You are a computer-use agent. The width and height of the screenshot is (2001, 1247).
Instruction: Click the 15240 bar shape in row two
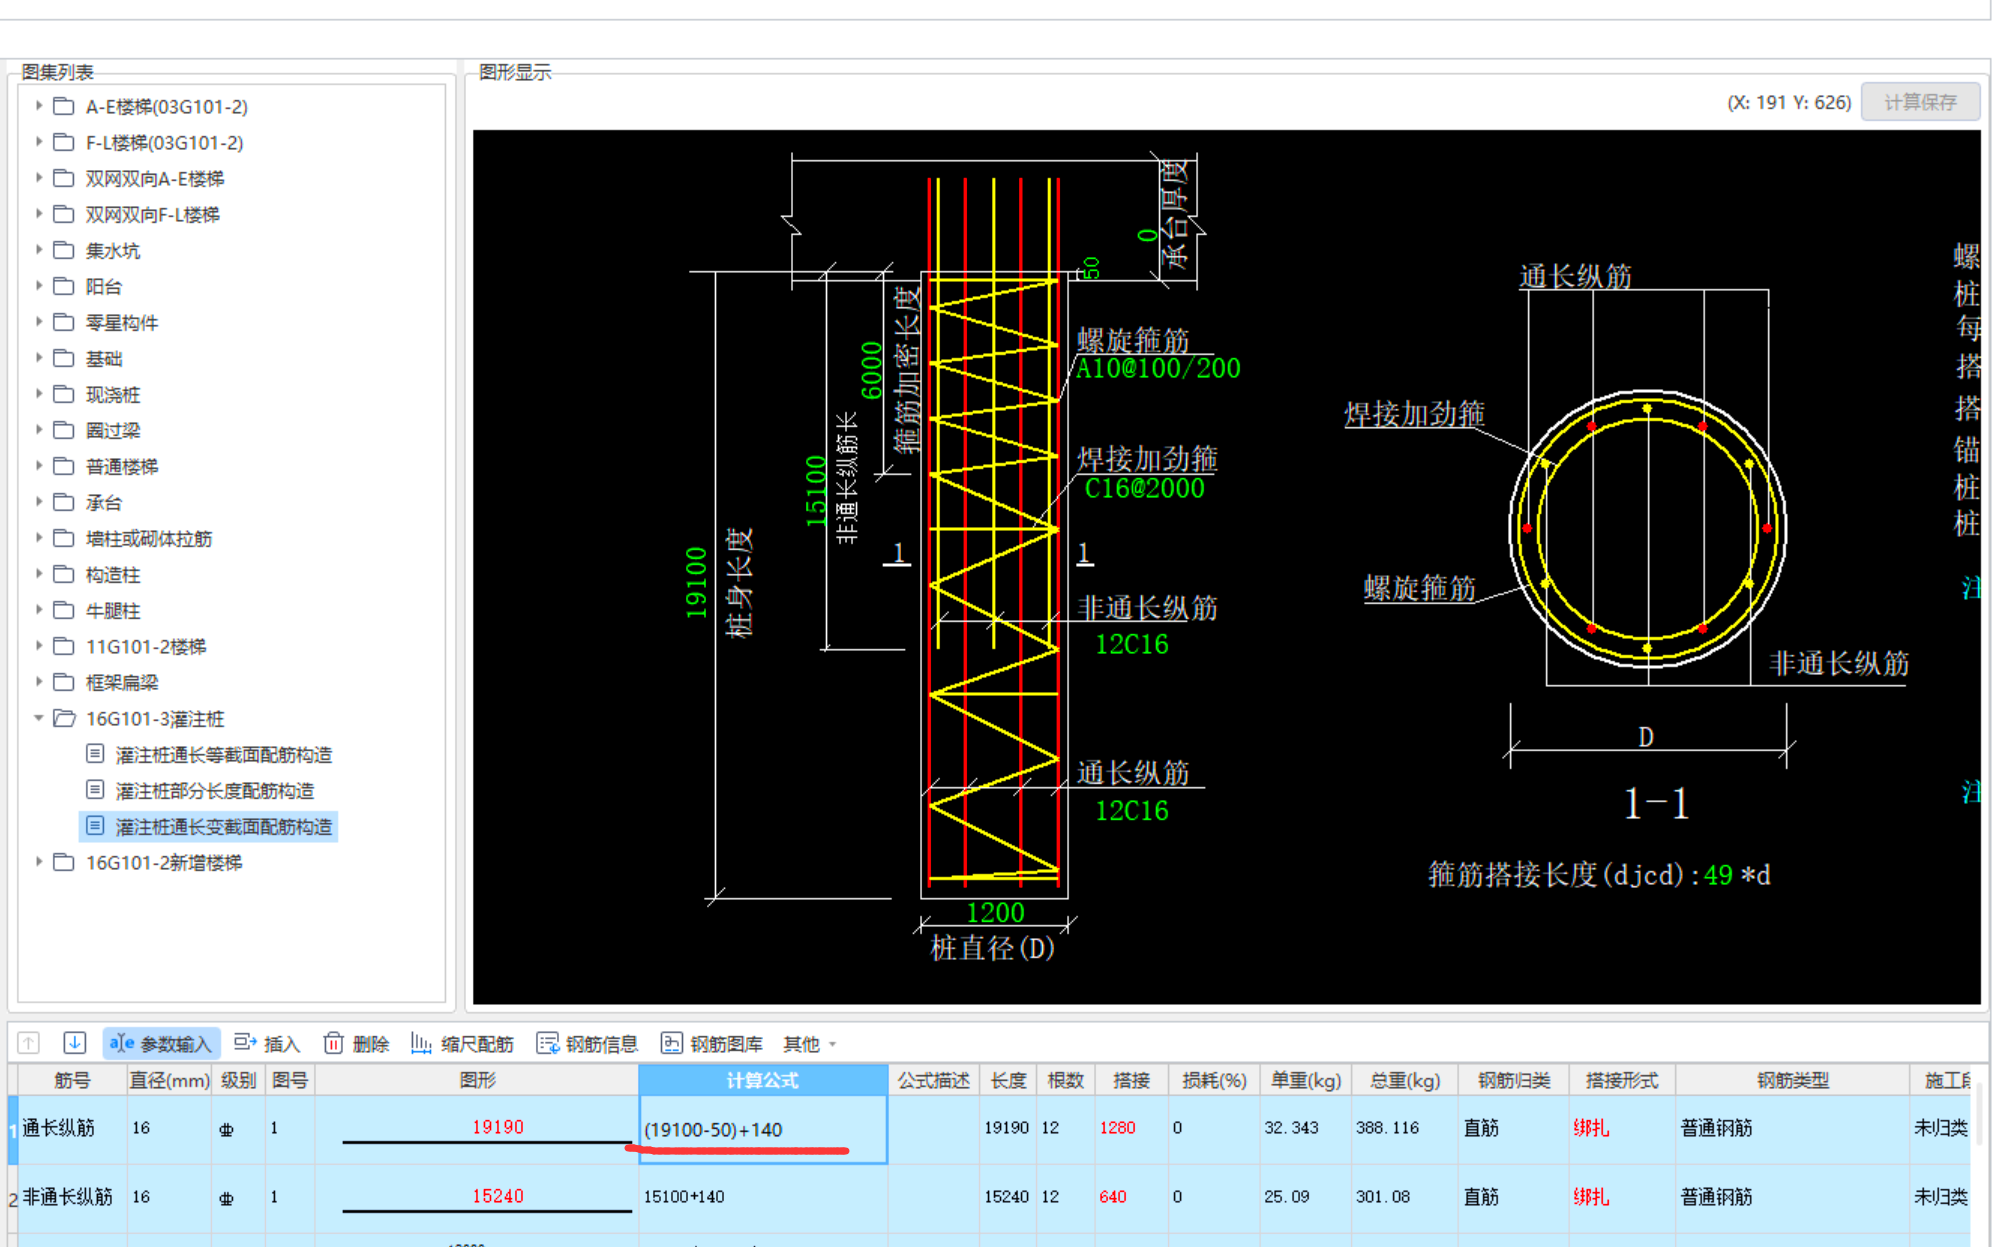tap(487, 1199)
